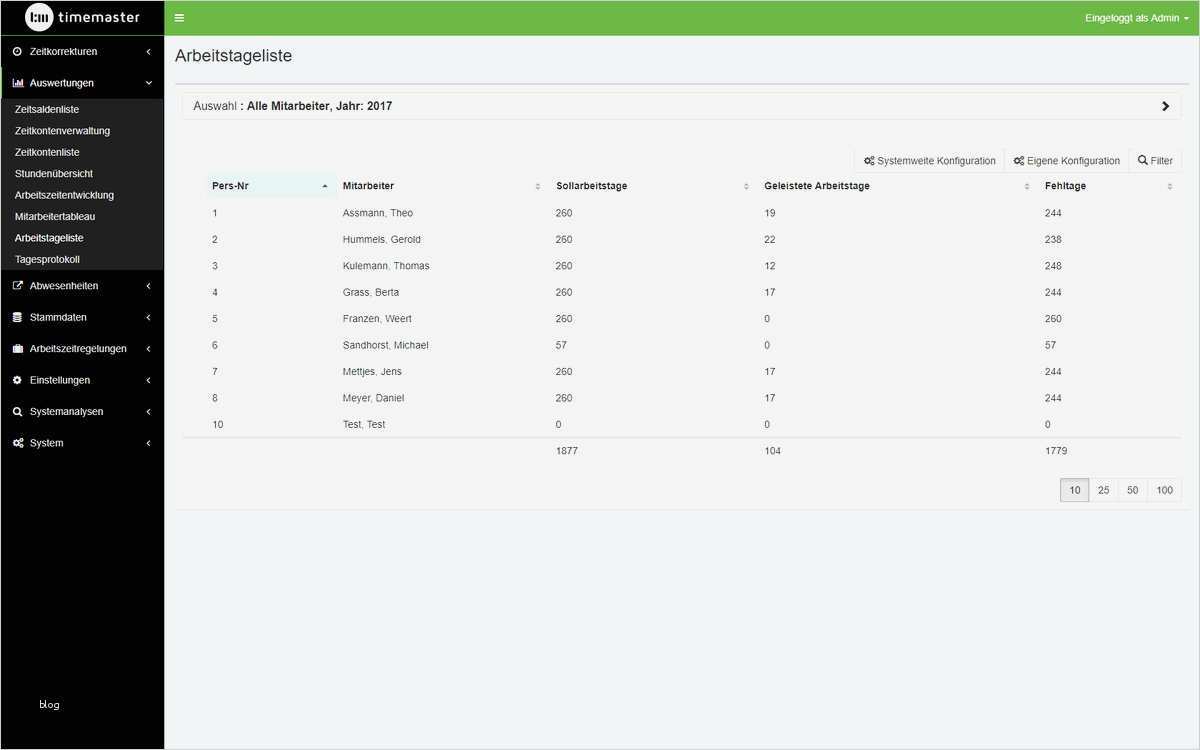Click the Arbeitszeitregelungen briefcase icon
Image resolution: width=1200 pixels, height=750 pixels.
click(17, 348)
